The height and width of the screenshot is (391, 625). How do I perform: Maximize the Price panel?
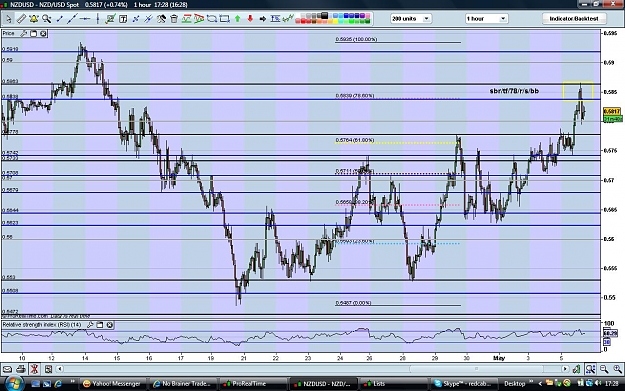[x=33, y=33]
